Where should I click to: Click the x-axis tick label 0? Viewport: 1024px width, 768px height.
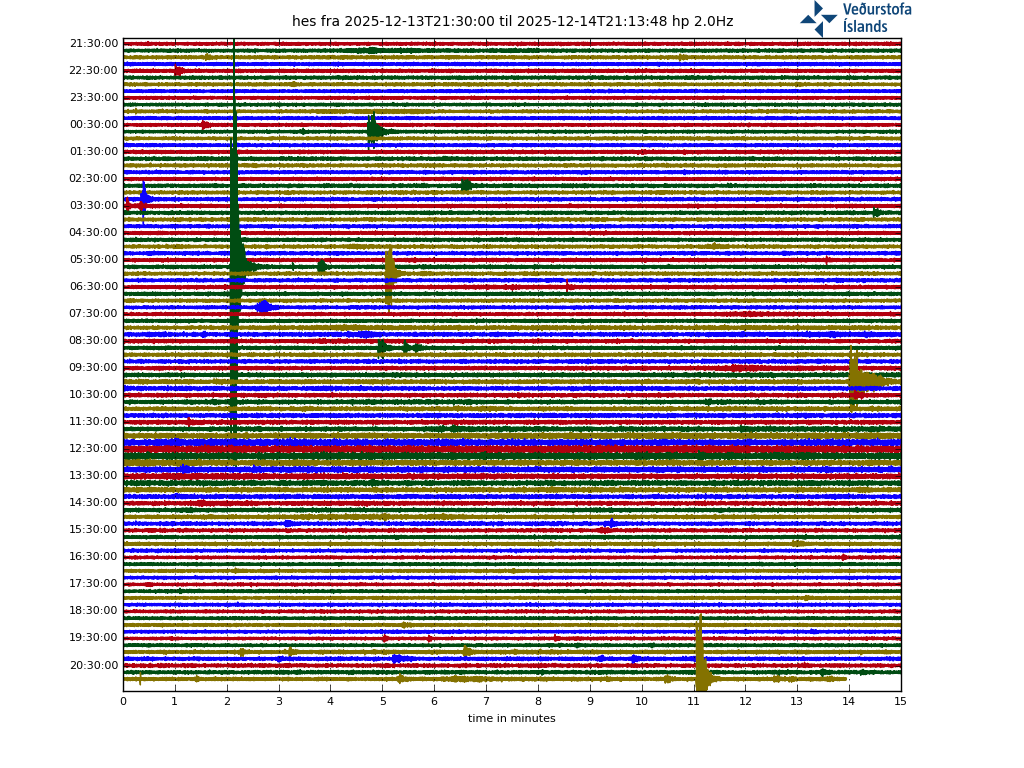coord(123,702)
